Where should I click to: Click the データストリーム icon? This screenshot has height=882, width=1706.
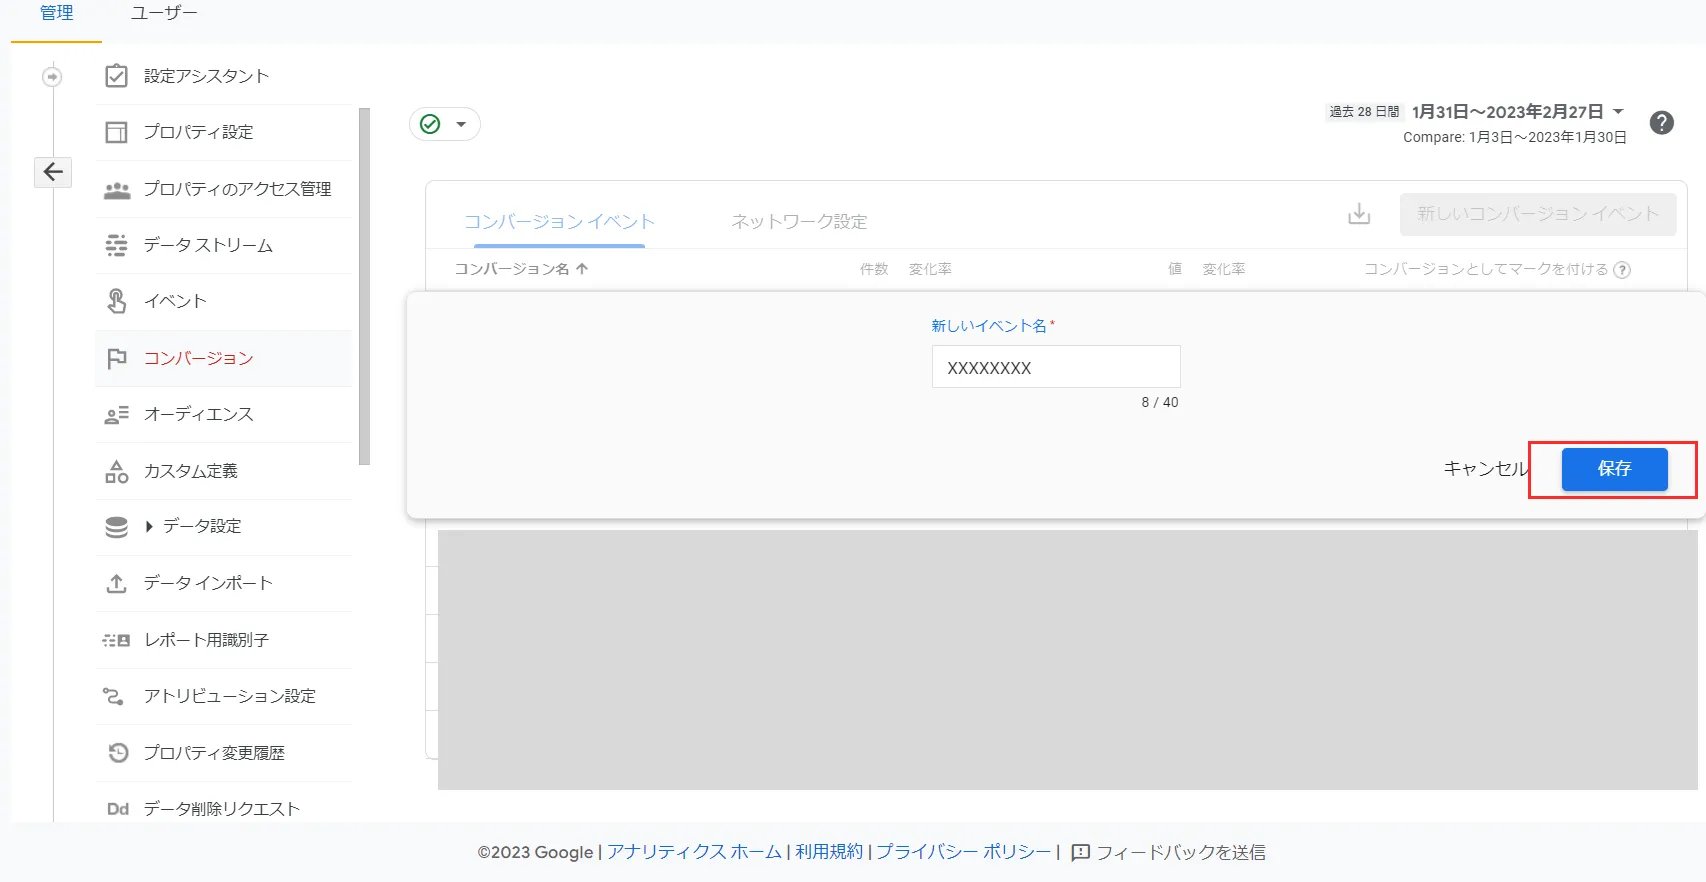point(116,245)
